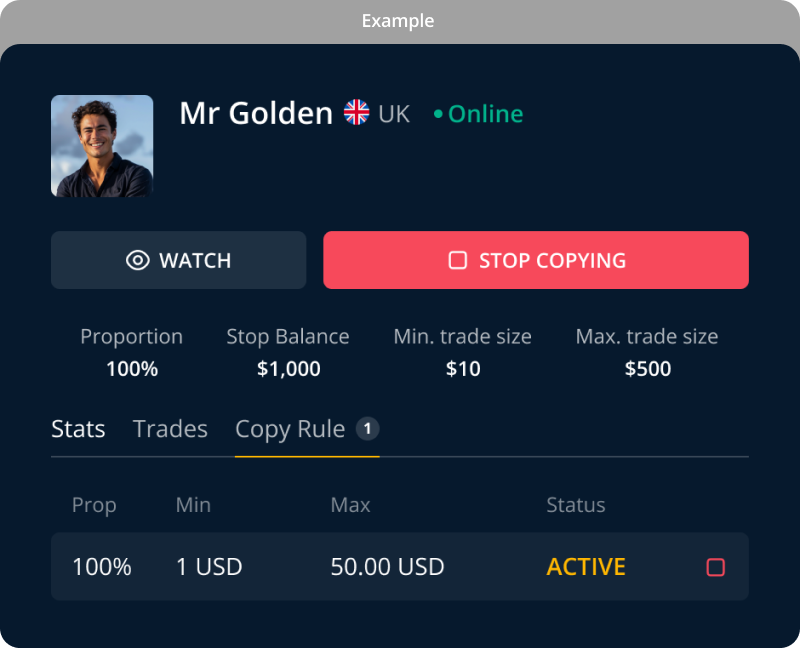Click the STOP COPYING button
Viewport: 800px width, 649px height.
(536, 260)
